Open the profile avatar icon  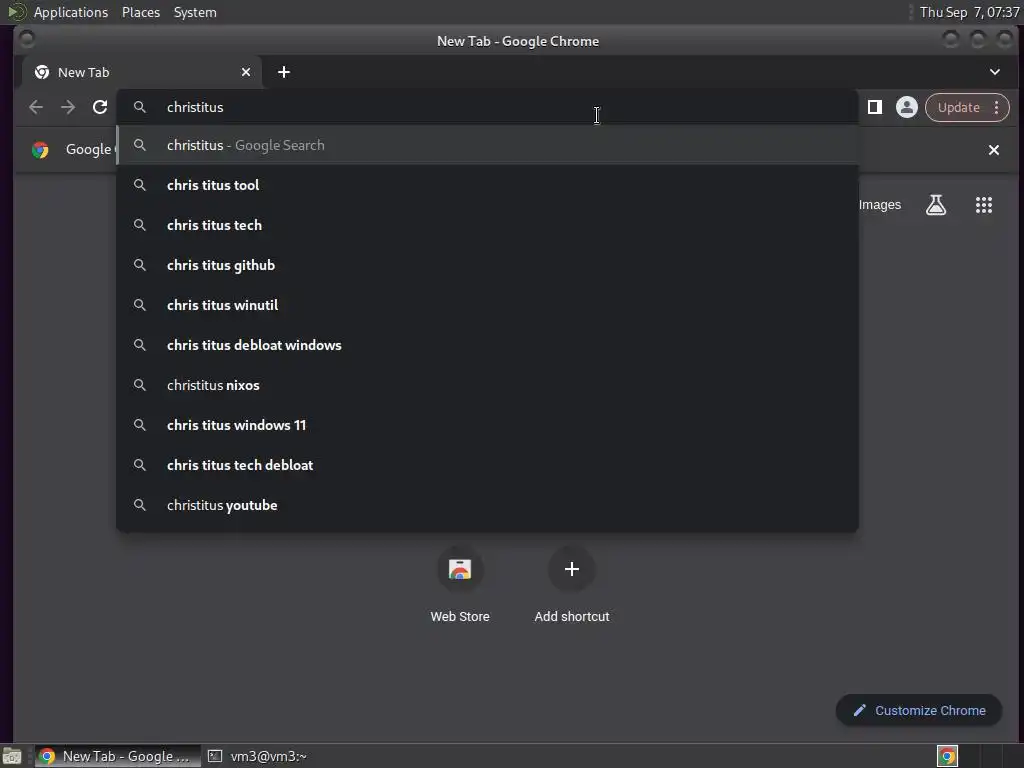(906, 107)
